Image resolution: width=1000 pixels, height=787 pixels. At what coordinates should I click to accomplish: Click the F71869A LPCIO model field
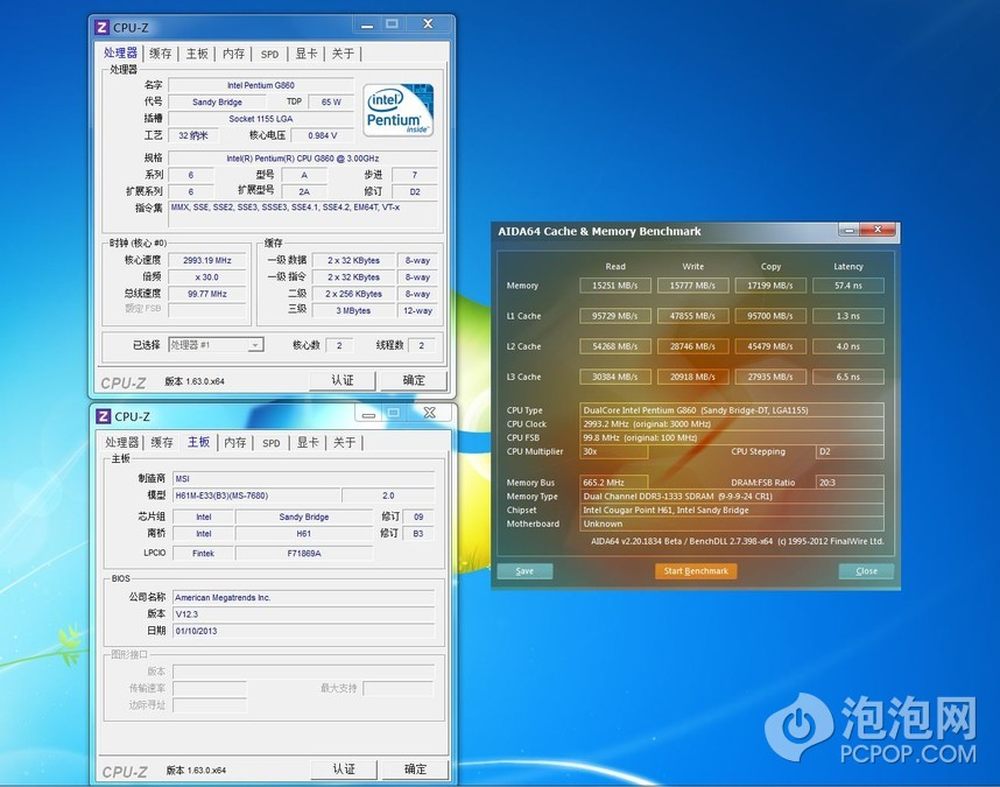[x=304, y=554]
